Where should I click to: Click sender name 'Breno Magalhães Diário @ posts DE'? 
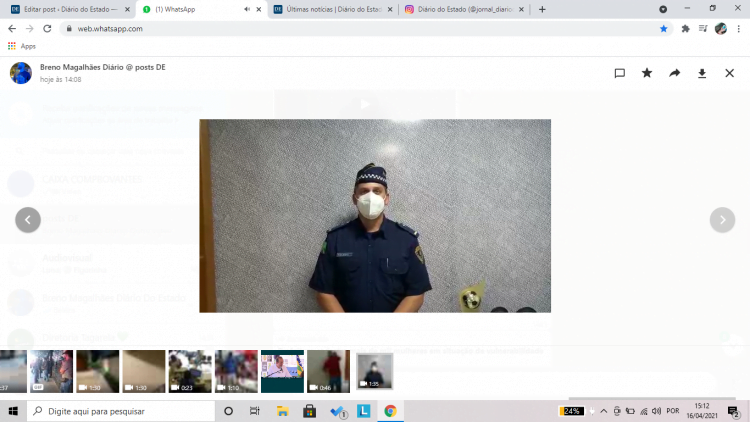tap(103, 67)
